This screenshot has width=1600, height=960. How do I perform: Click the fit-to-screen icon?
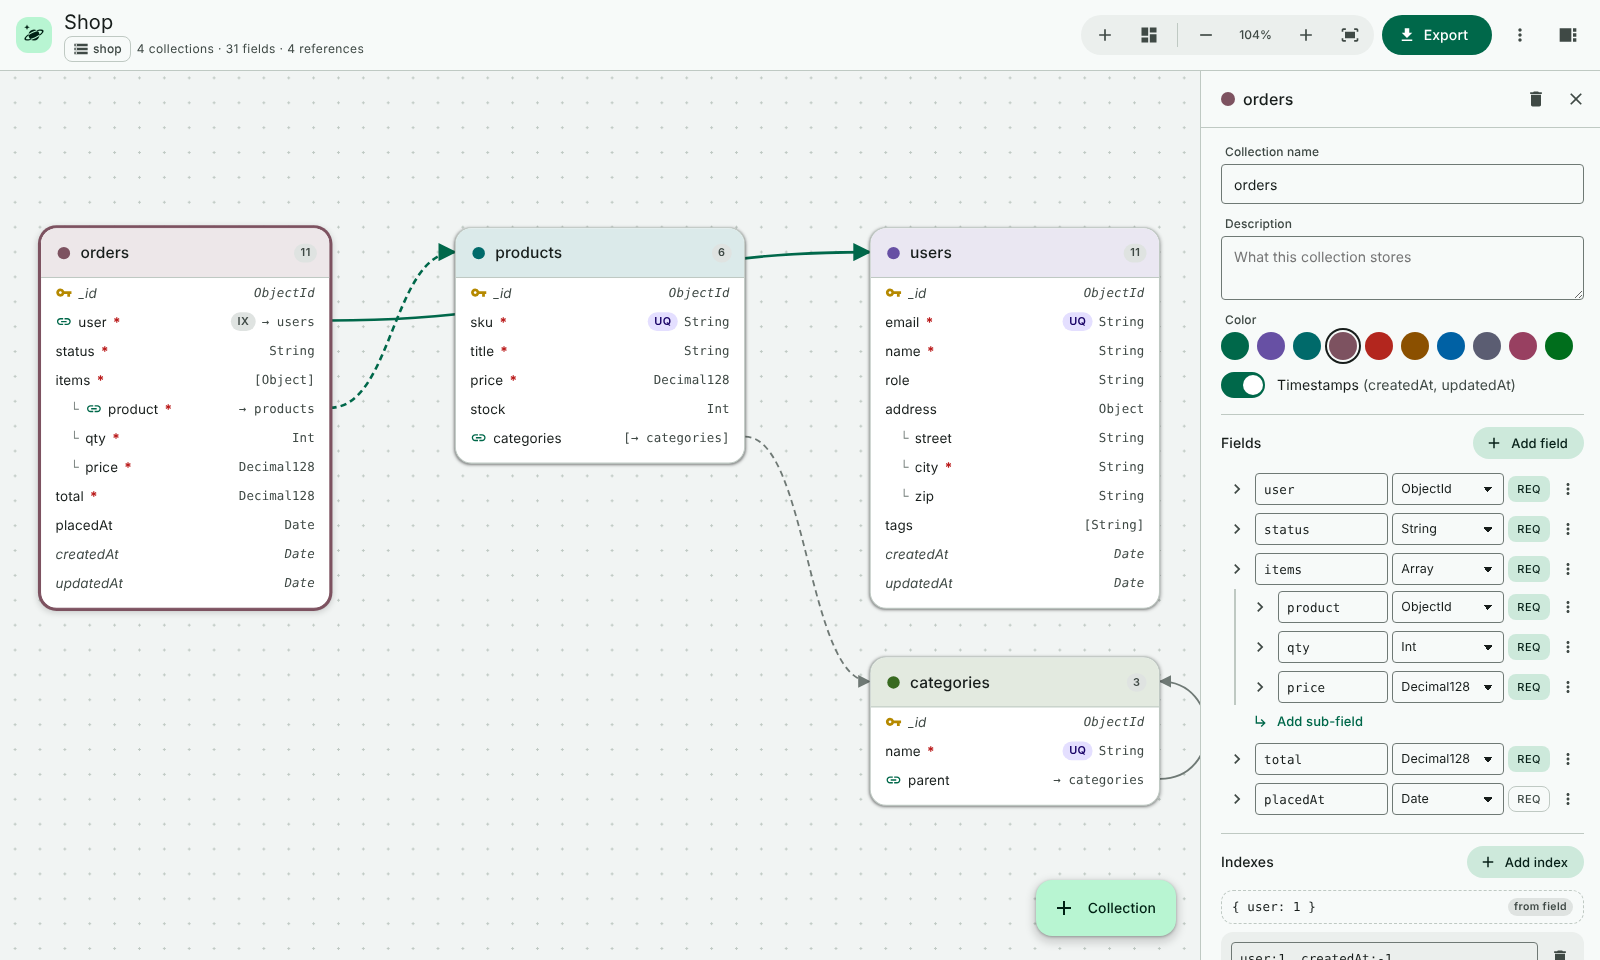tap(1350, 35)
